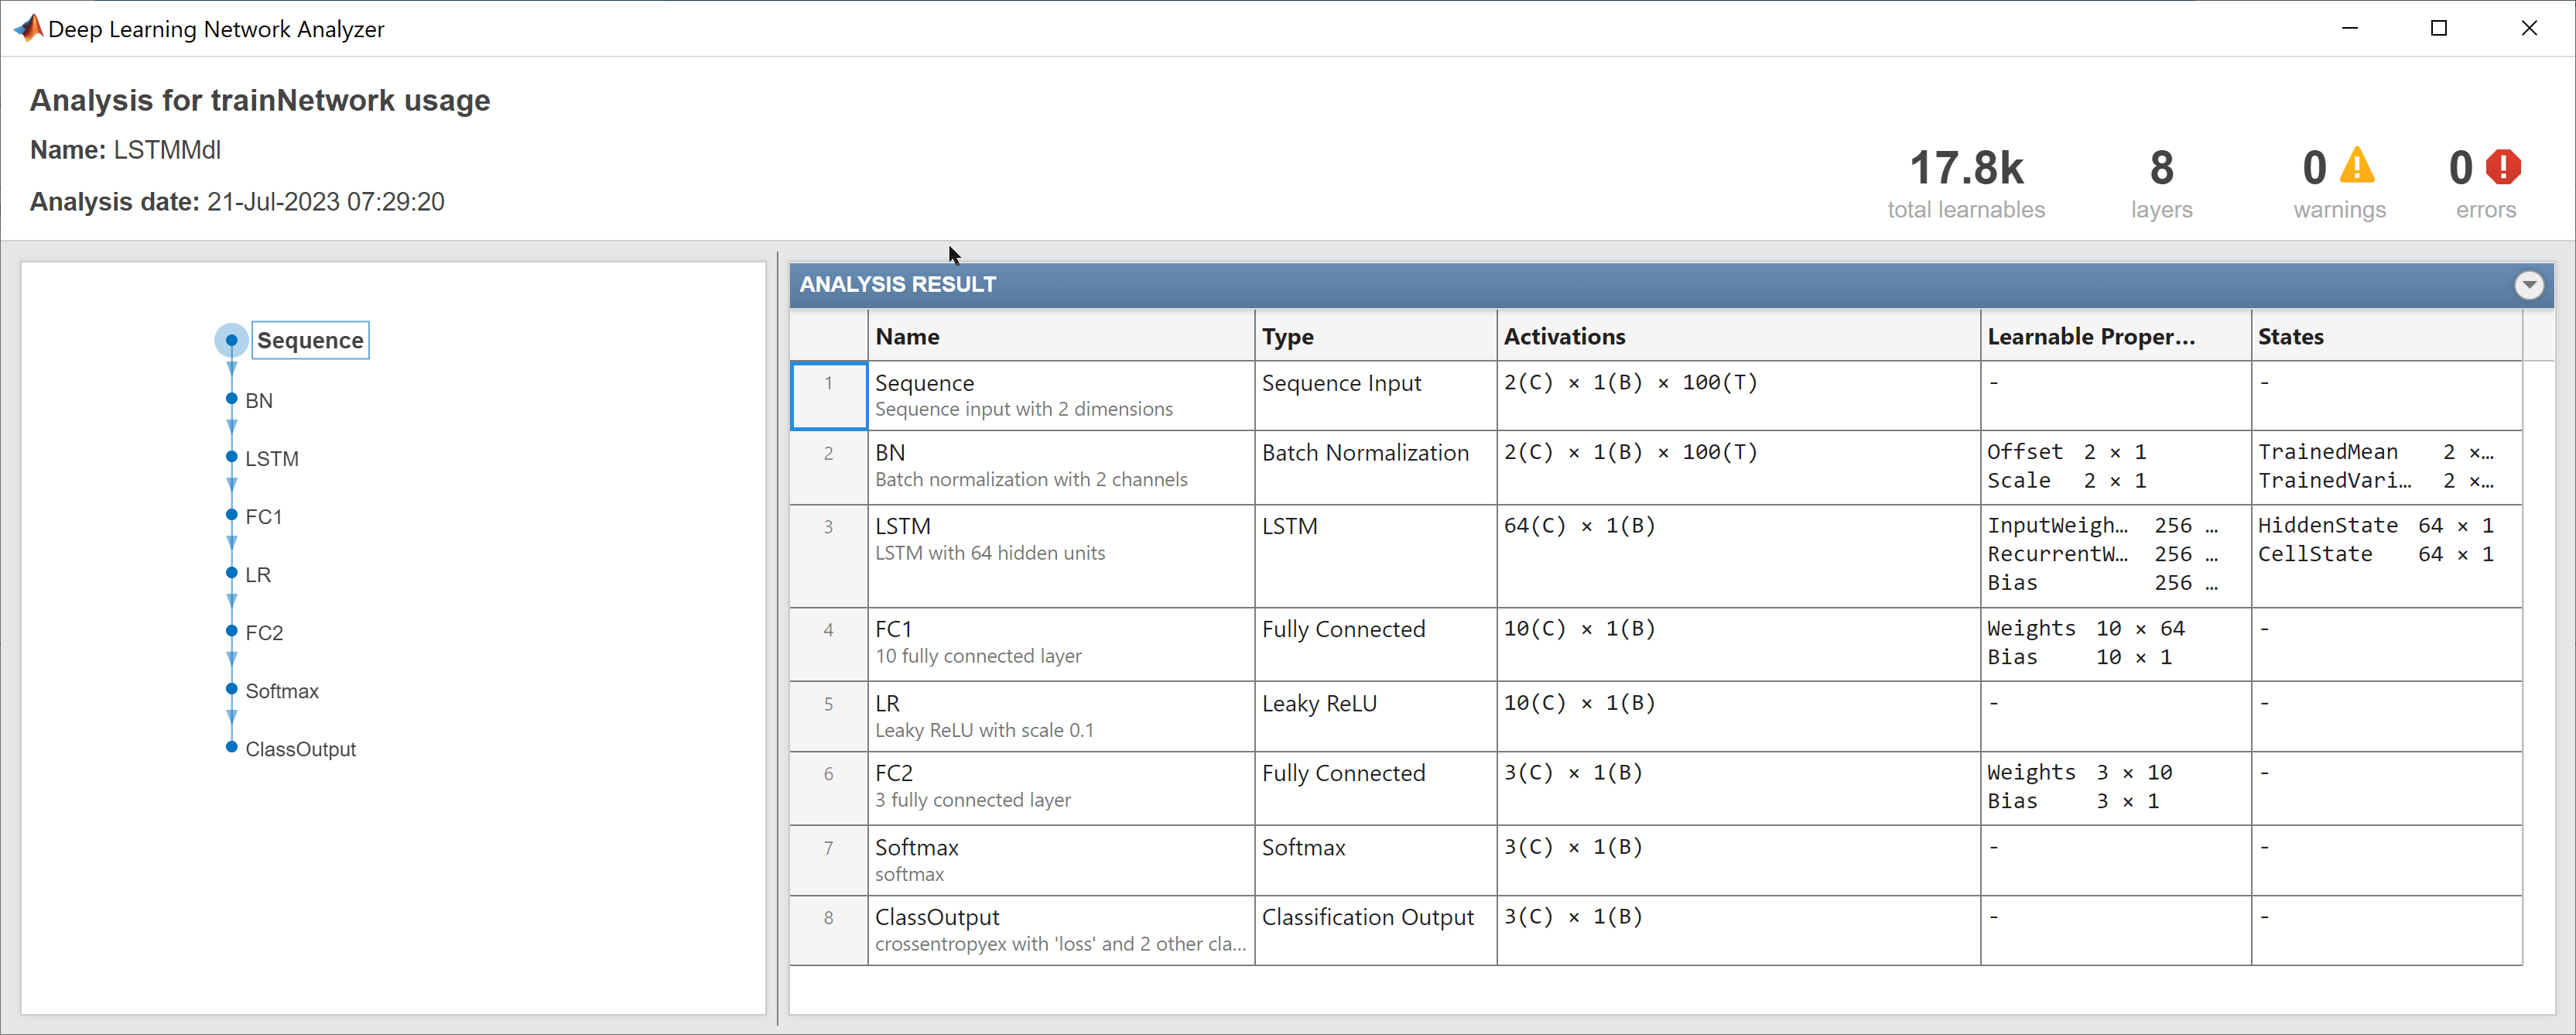This screenshot has height=1035, width=2576.
Task: Select the ClassOutput table row
Action: [x=1060, y=929]
